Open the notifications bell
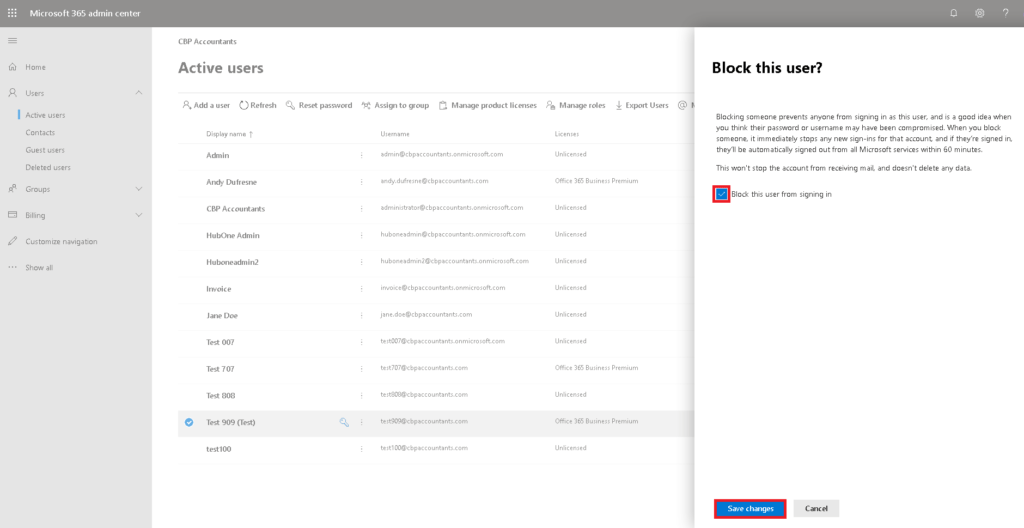 pos(953,13)
